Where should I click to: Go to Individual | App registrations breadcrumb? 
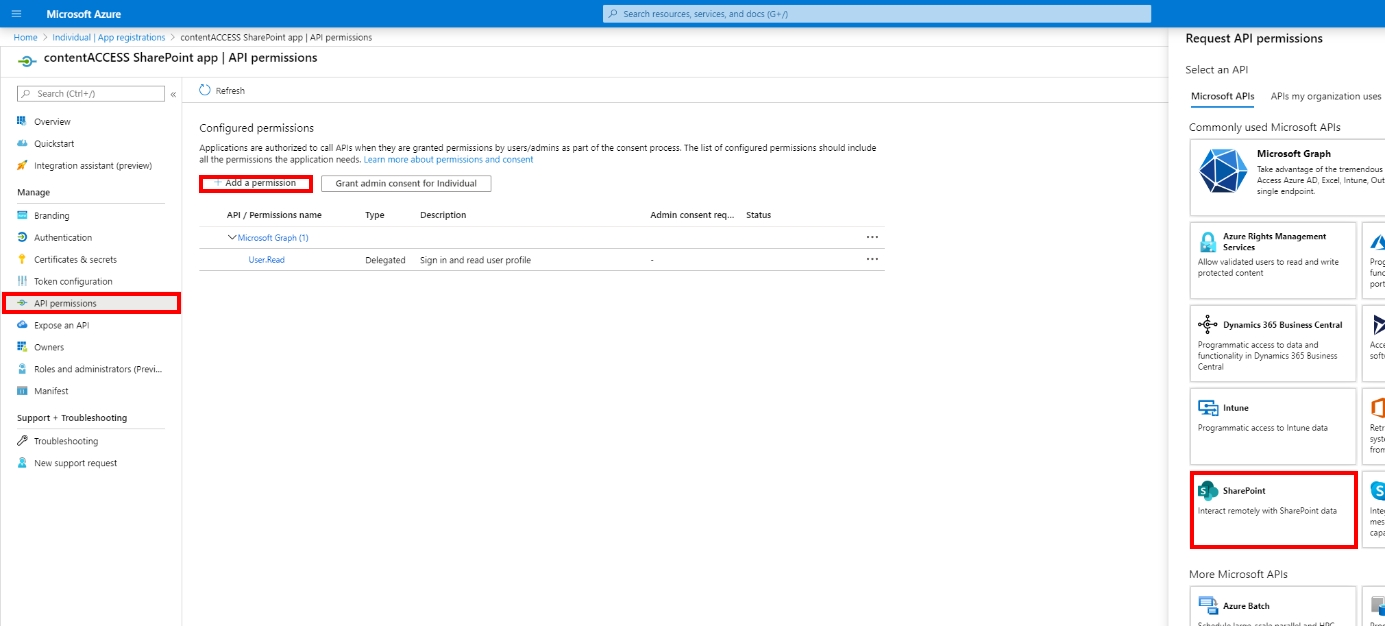point(109,37)
